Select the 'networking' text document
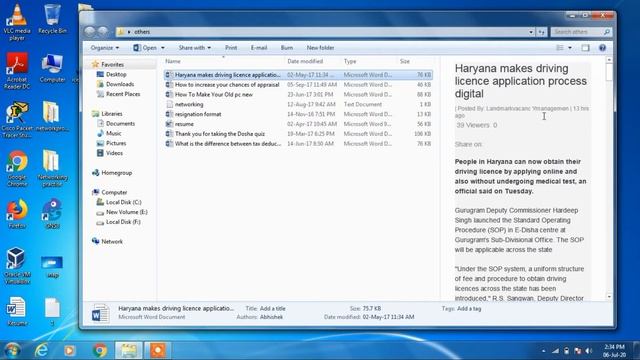Image resolution: width=640 pixels, height=360 pixels. tap(298, 104)
